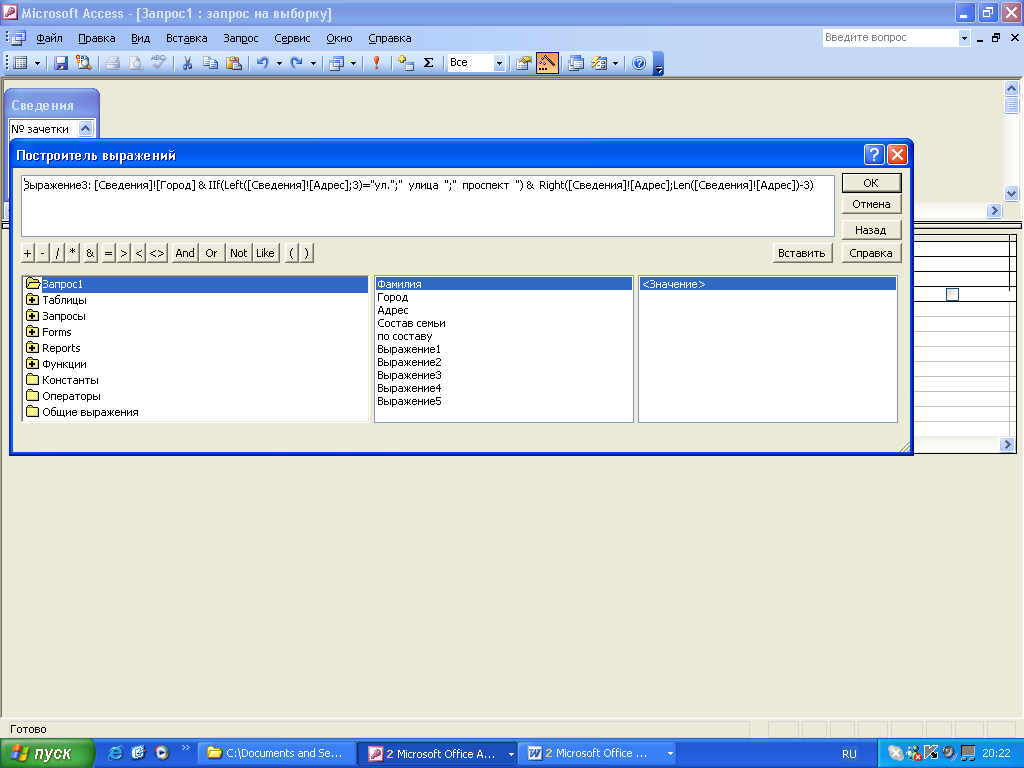Viewport: 1024px width, 768px height.
Task: Click the Вставить button
Action: pos(802,253)
